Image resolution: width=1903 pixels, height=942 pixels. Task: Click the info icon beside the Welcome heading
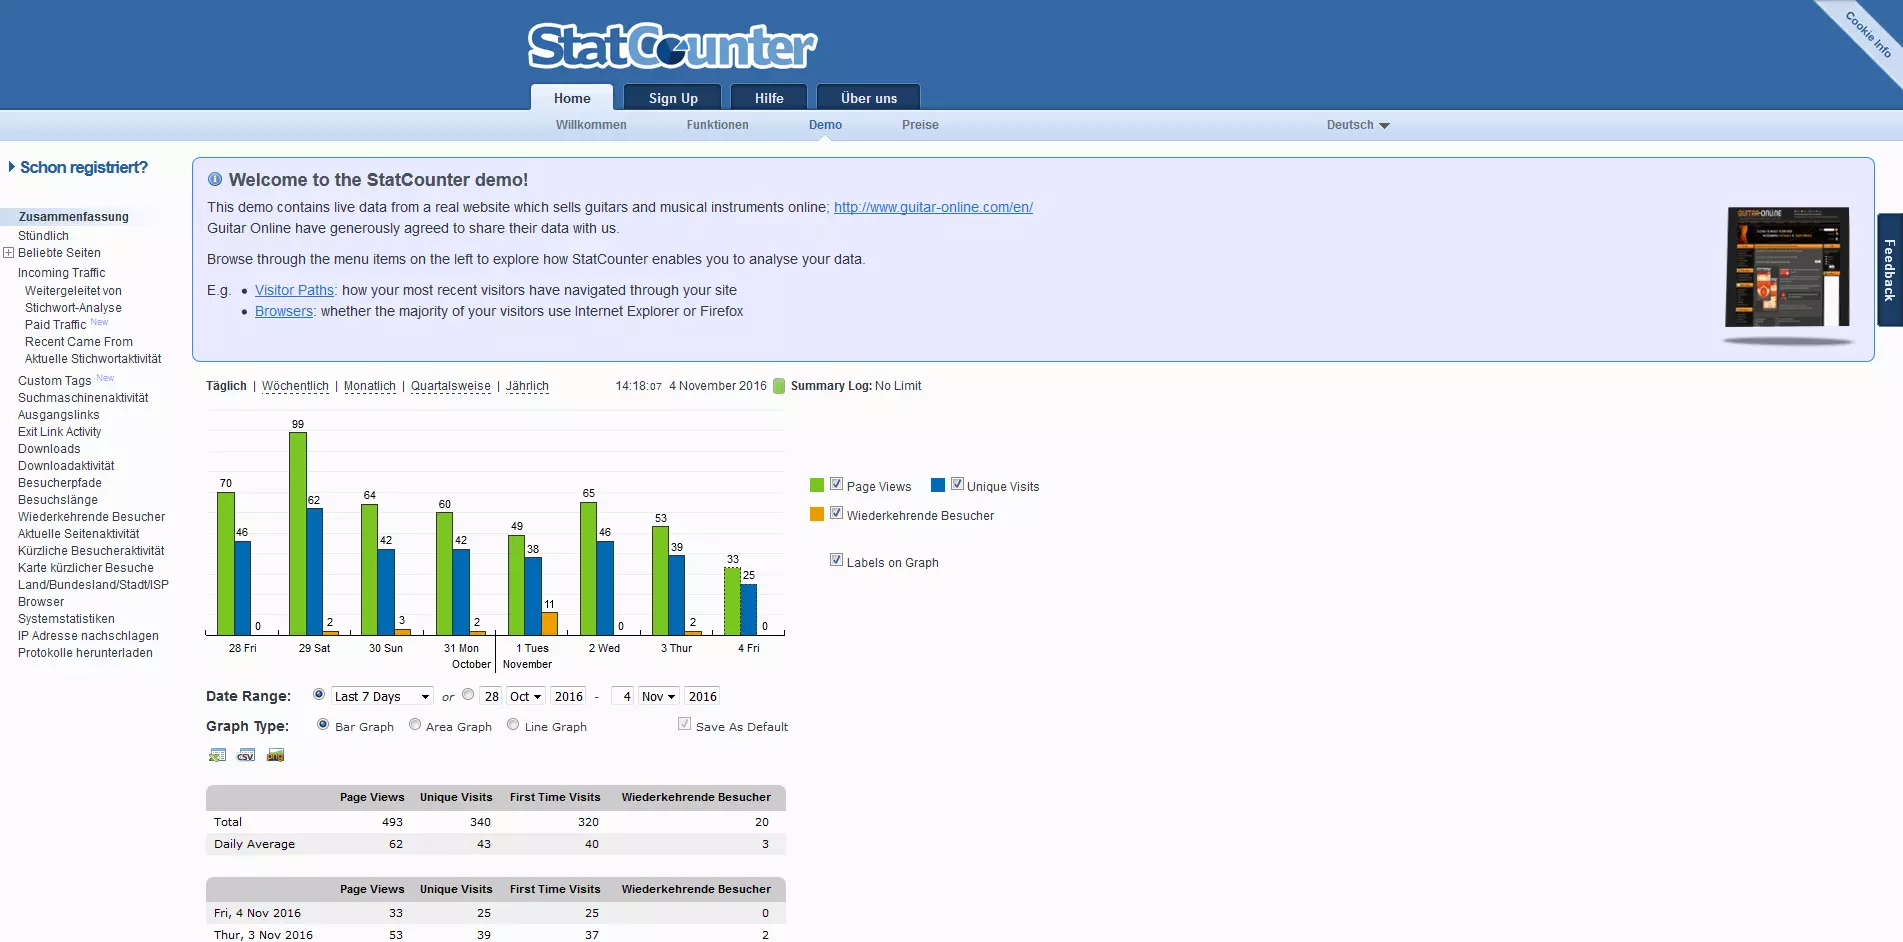(215, 180)
